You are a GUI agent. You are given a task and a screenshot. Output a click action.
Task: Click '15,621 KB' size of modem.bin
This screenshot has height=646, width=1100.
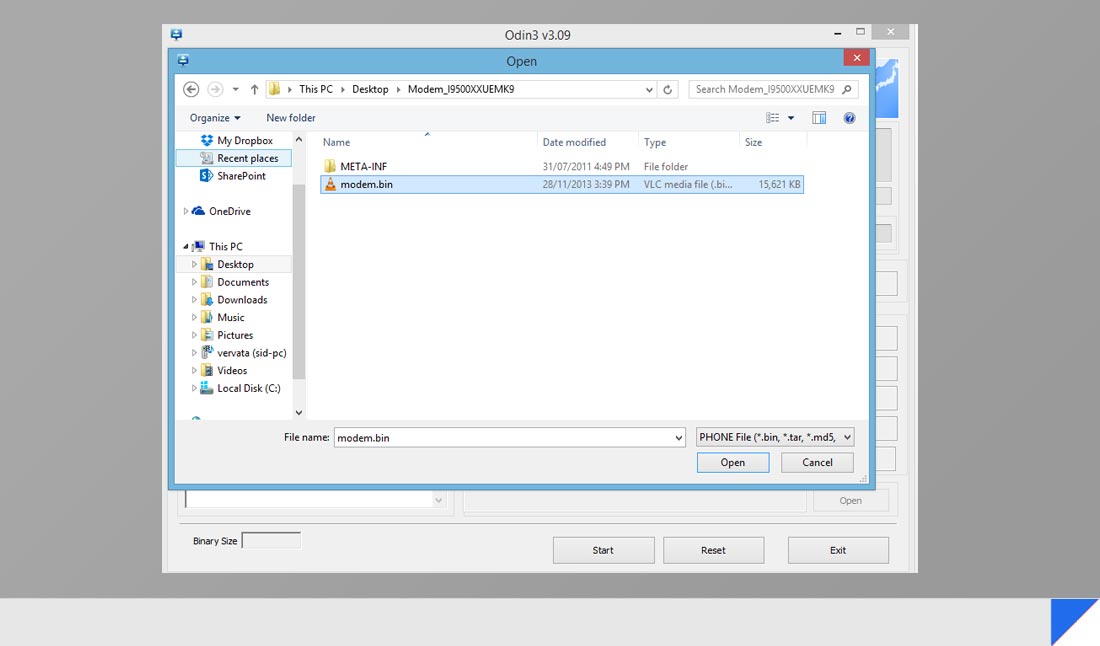coord(779,184)
